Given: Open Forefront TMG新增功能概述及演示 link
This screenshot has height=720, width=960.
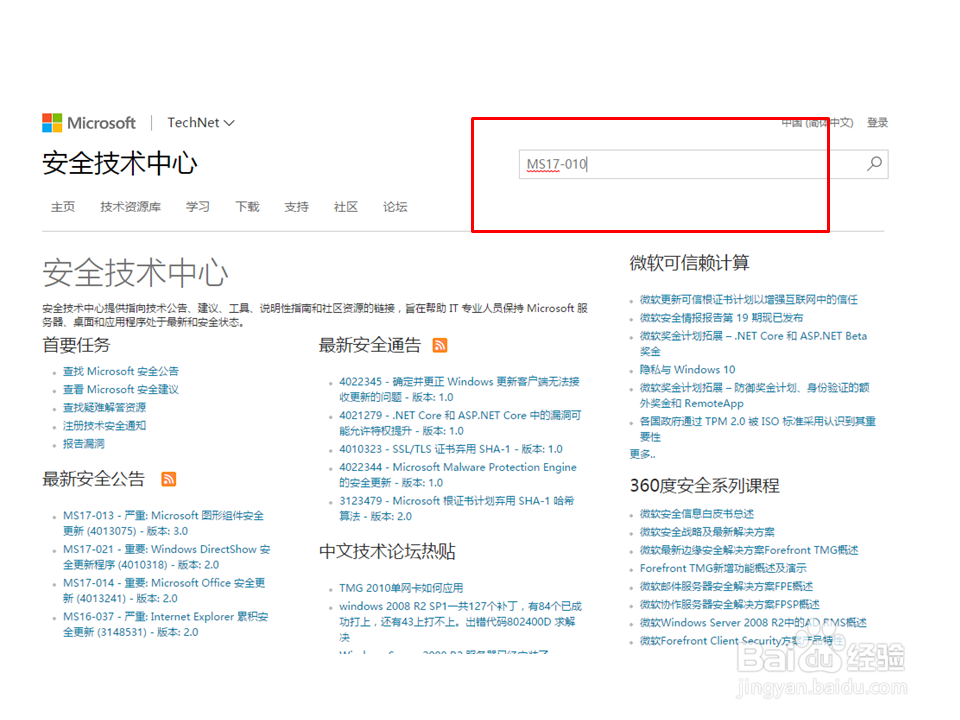Looking at the screenshot, I should pyautogui.click(x=723, y=568).
